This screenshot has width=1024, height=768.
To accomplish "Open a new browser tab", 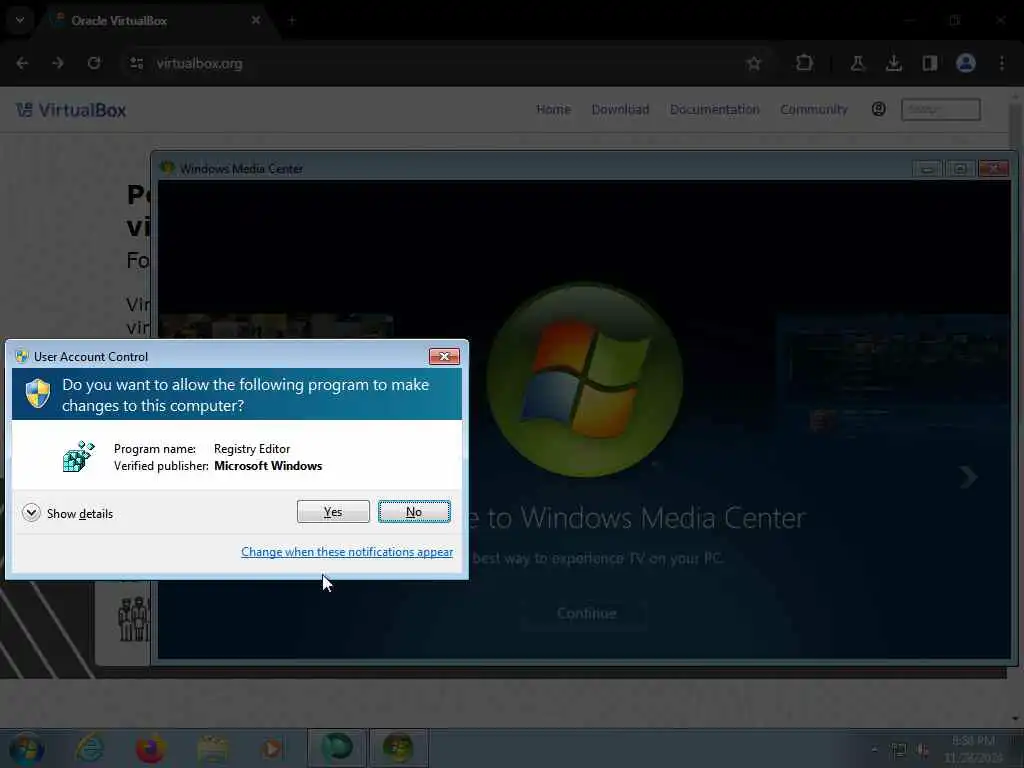I will click(x=292, y=20).
